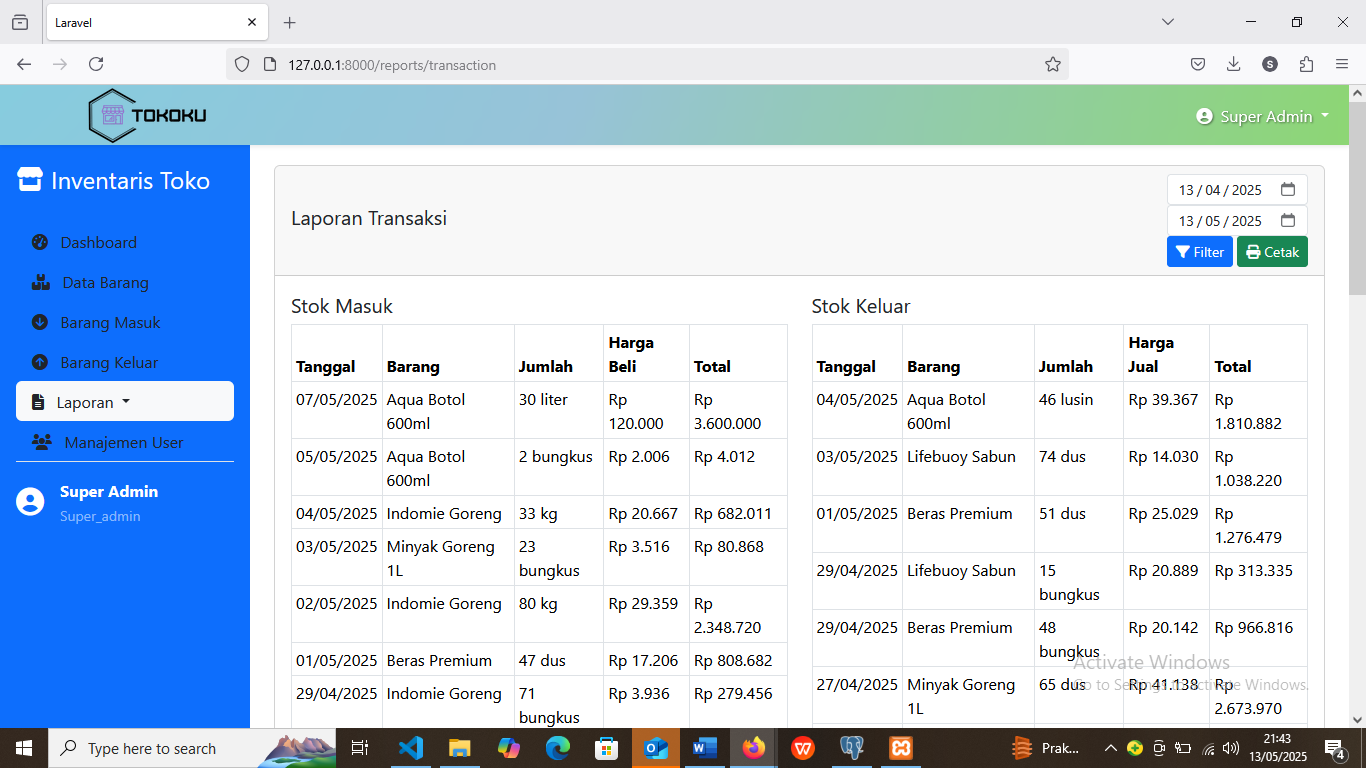Image resolution: width=1366 pixels, height=768 pixels.
Task: Open calendar picker for start date 13/04/2025
Action: (x=1288, y=190)
